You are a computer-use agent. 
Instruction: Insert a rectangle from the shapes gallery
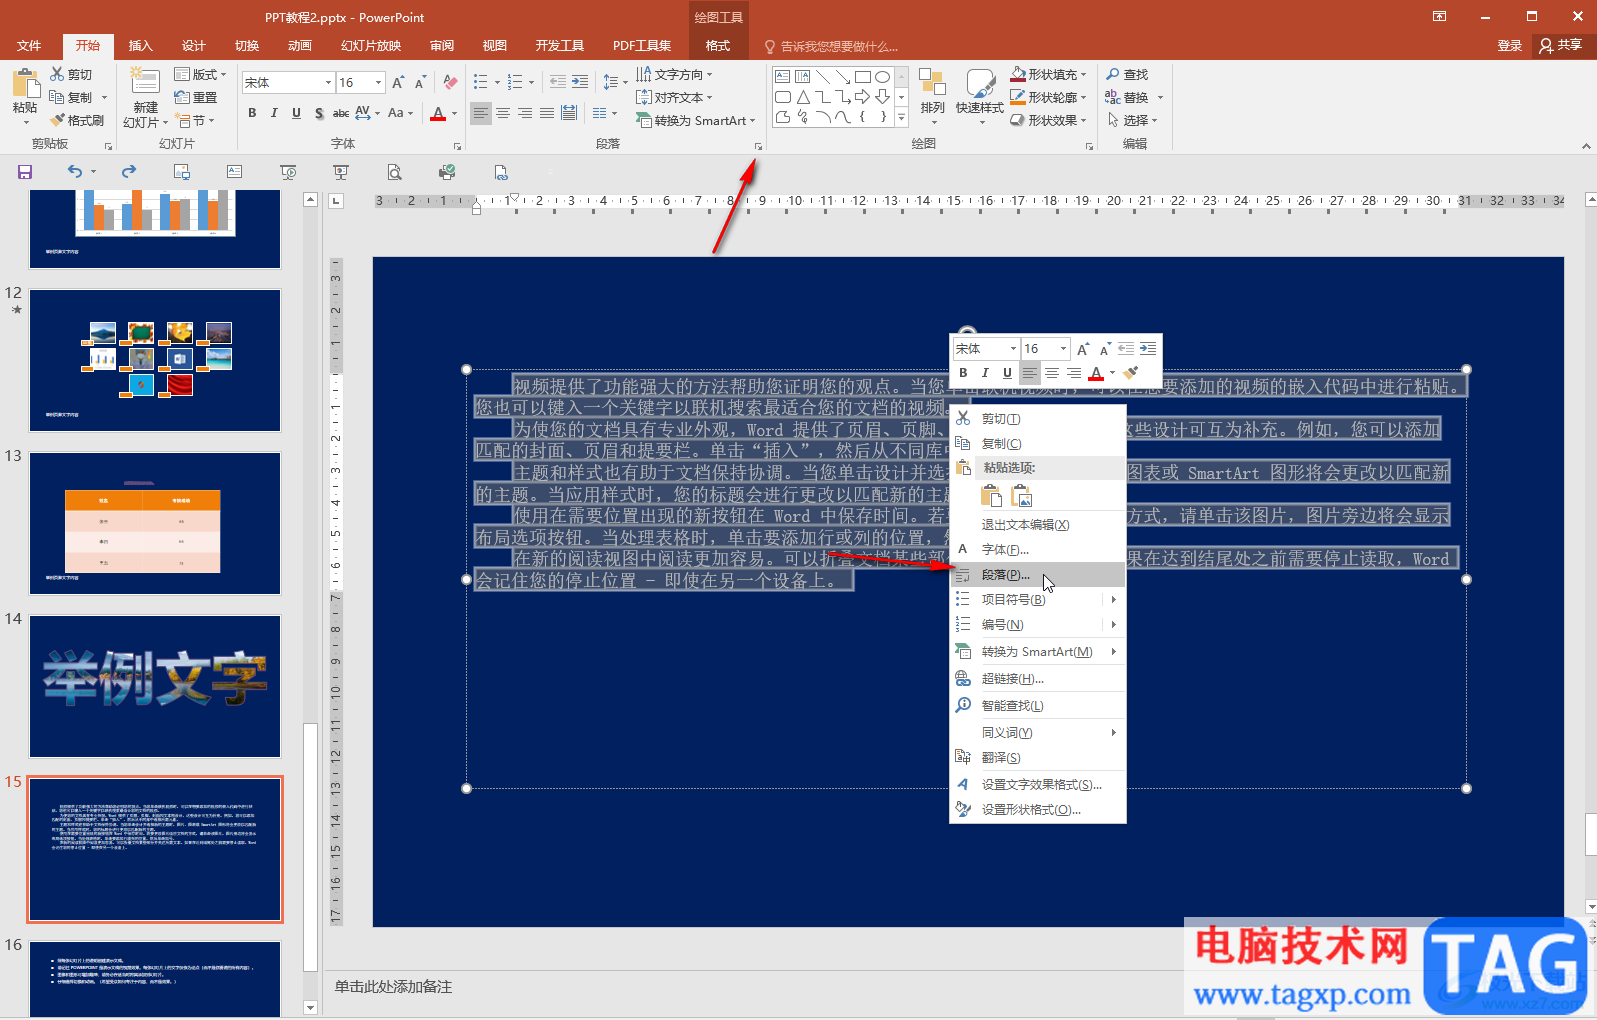click(863, 77)
